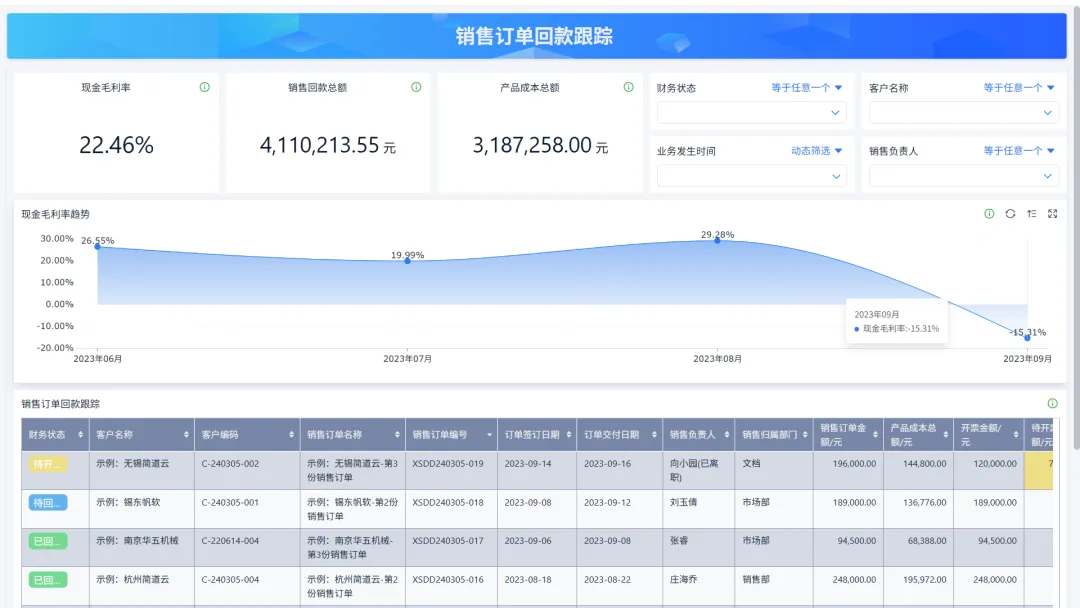Open 业务发生时间 动态筛选 selector
This screenshot has width=1080, height=608.
coord(816,151)
